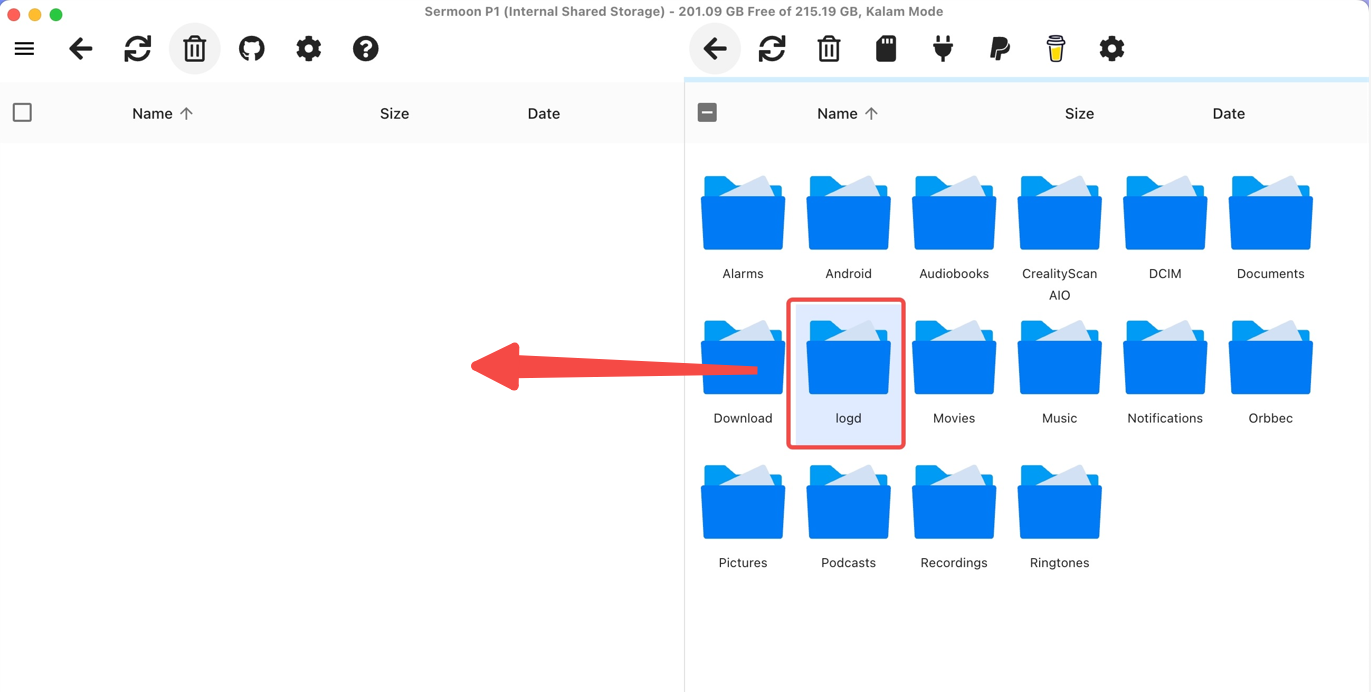Select the Recordings folder
The image size is (1371, 692).
pyautogui.click(x=954, y=517)
